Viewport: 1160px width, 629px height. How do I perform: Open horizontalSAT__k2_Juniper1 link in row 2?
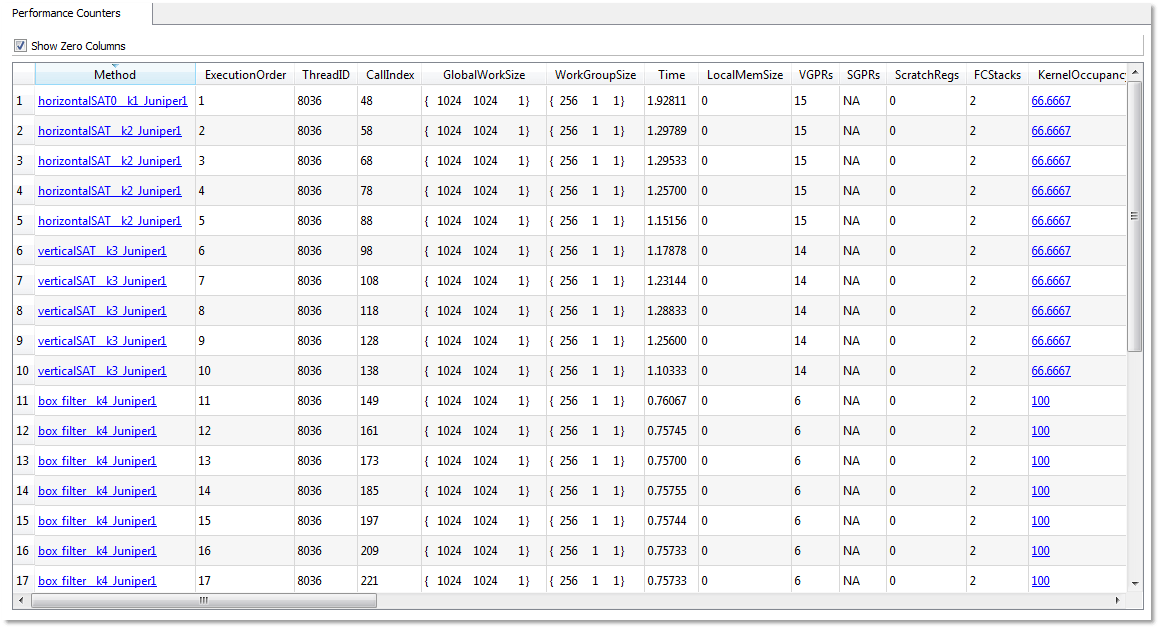pyautogui.click(x=109, y=131)
